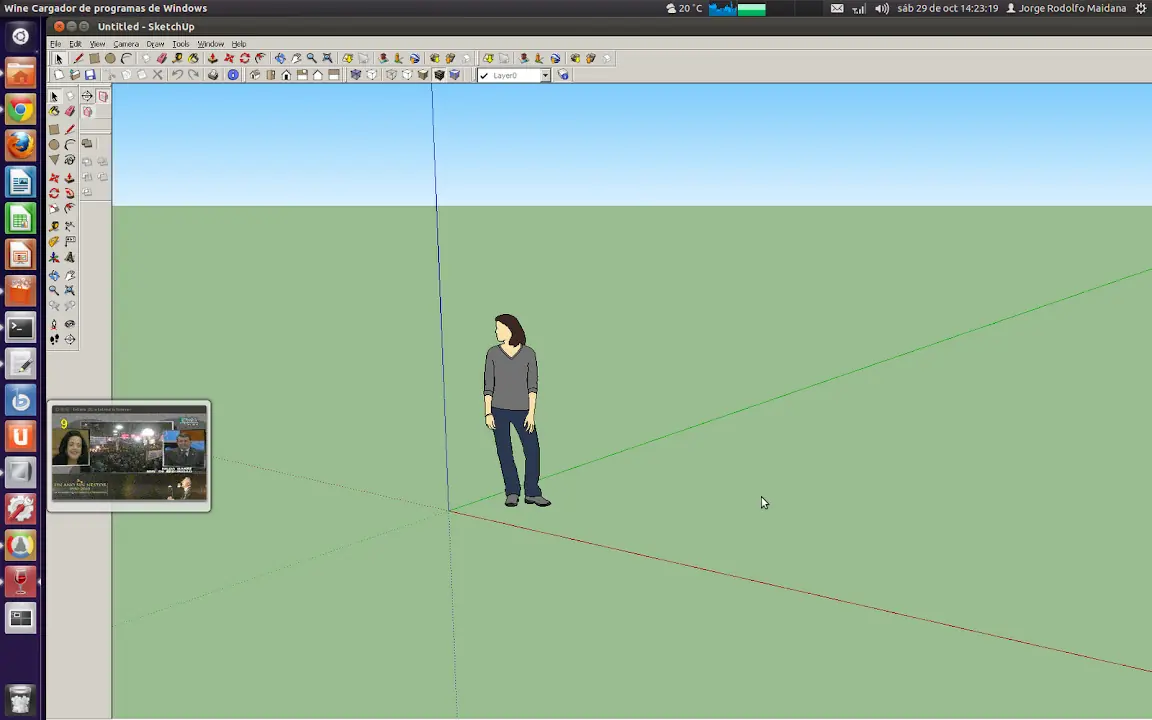Viewport: 1152px width, 720px height.
Task: Open the Window menu
Action: click(x=210, y=44)
